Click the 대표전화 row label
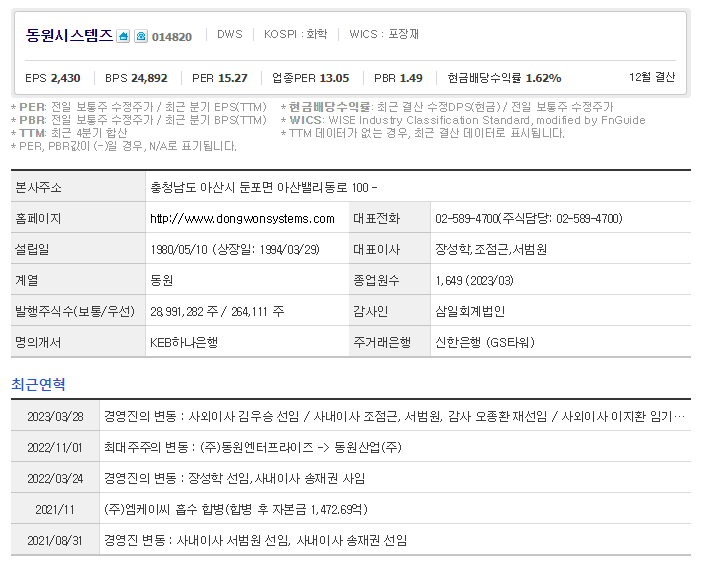This screenshot has height=569, width=701. (376, 219)
